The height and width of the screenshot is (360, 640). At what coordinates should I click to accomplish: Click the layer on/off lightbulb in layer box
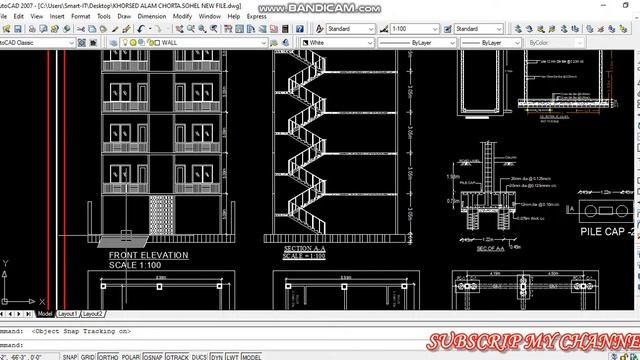(x=125, y=42)
